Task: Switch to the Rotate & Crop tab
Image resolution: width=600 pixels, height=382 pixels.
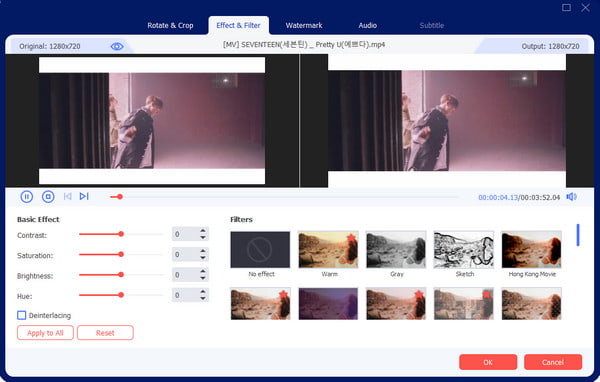Action: (170, 26)
